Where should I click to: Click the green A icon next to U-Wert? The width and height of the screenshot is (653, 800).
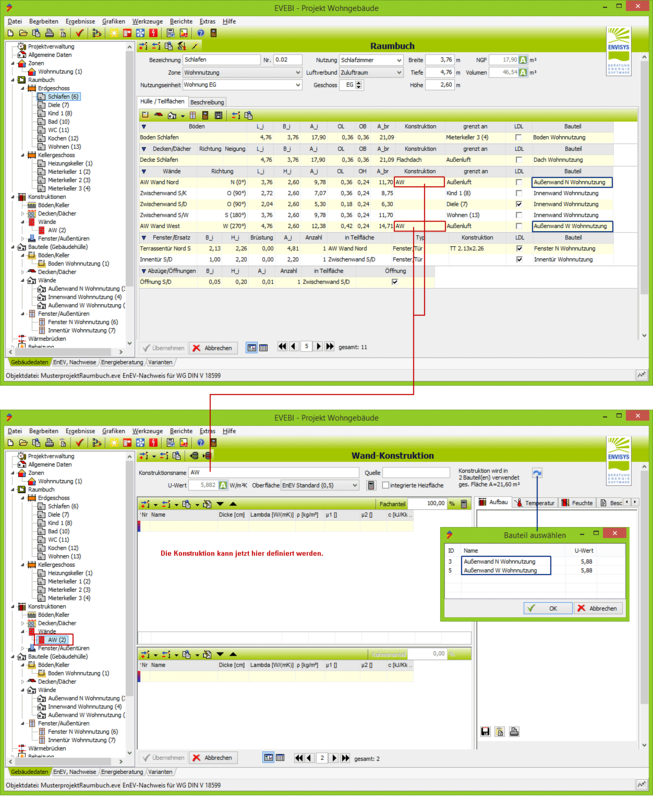coord(223,485)
